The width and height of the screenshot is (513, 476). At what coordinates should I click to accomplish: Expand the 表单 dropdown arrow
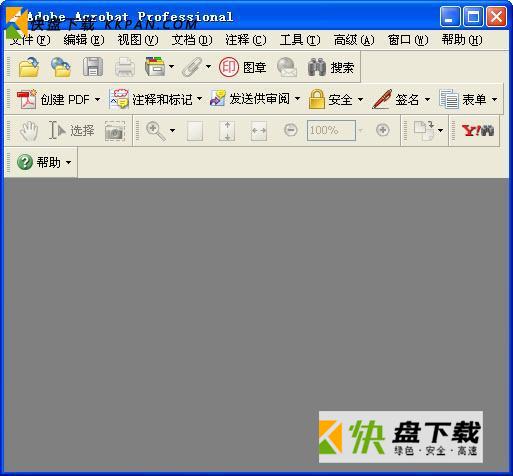(x=494, y=99)
